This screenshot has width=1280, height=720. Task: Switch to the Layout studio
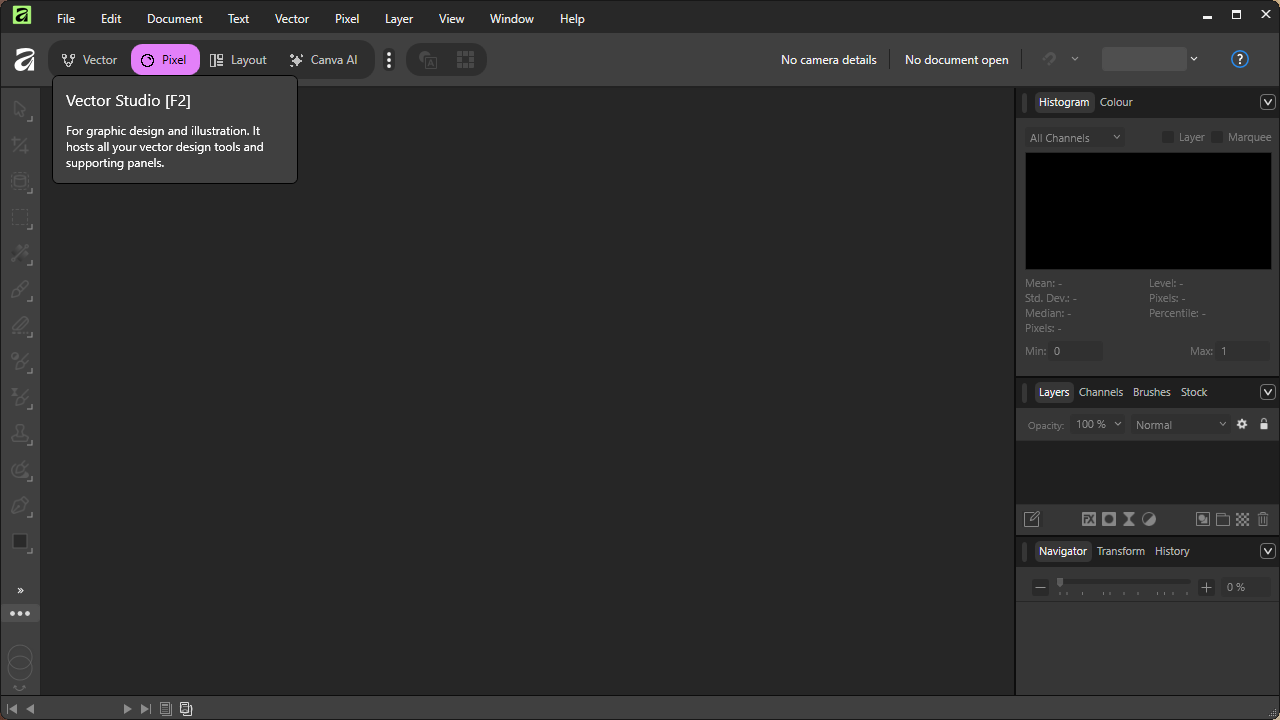pos(238,60)
